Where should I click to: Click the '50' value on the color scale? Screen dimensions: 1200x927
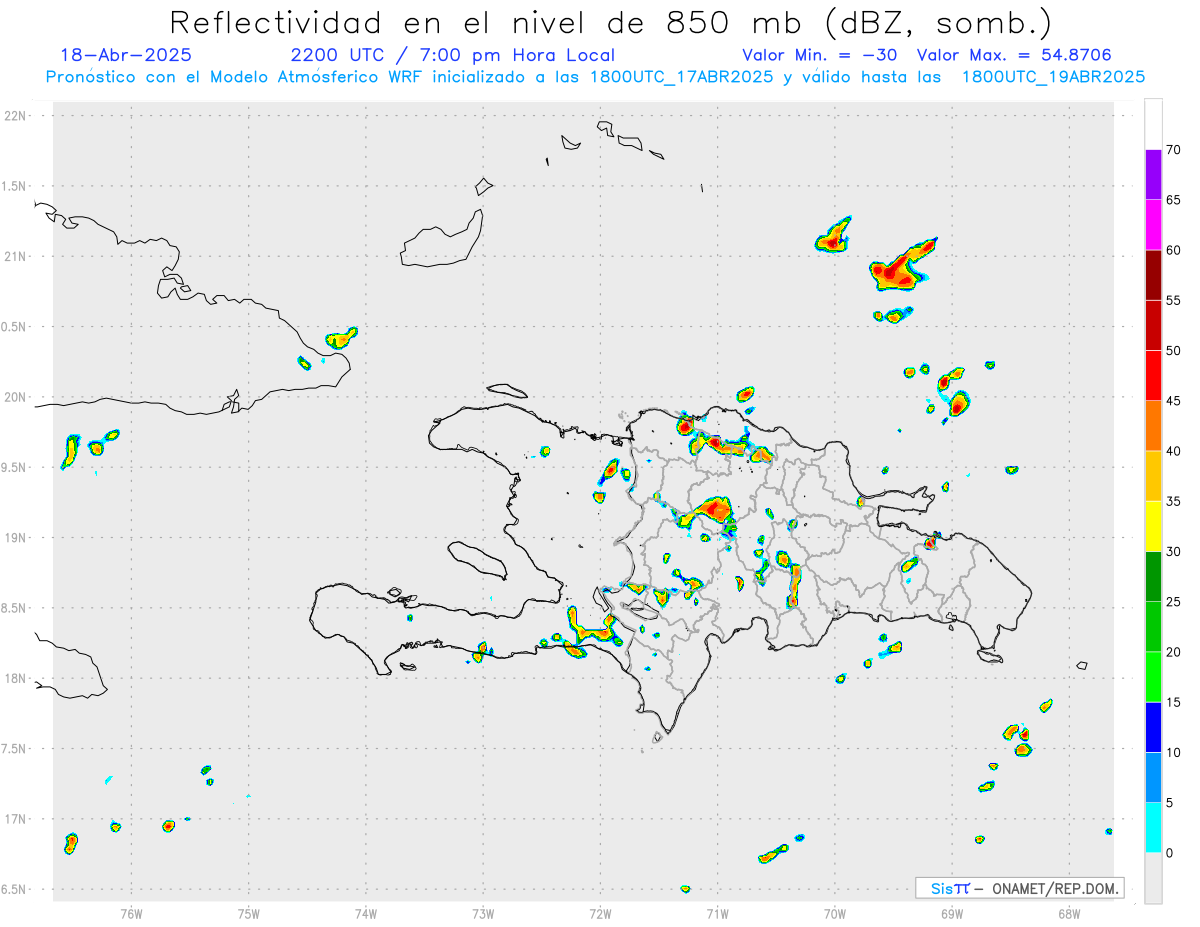[x=1173, y=351]
